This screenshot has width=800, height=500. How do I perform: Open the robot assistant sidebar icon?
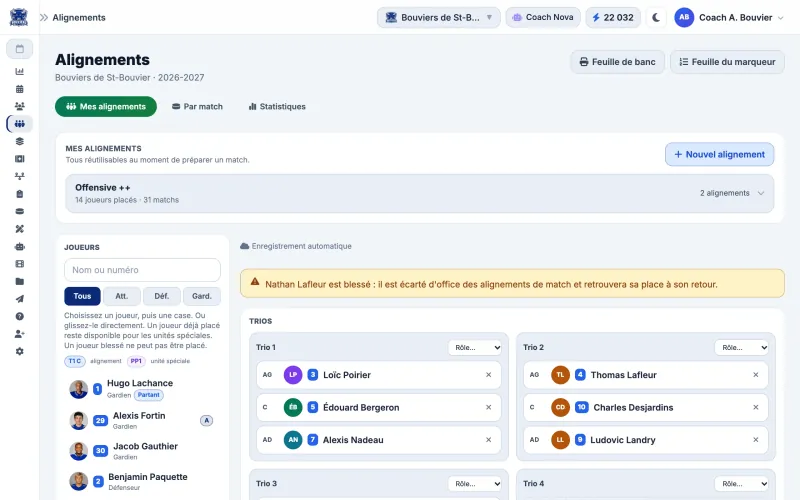19,246
